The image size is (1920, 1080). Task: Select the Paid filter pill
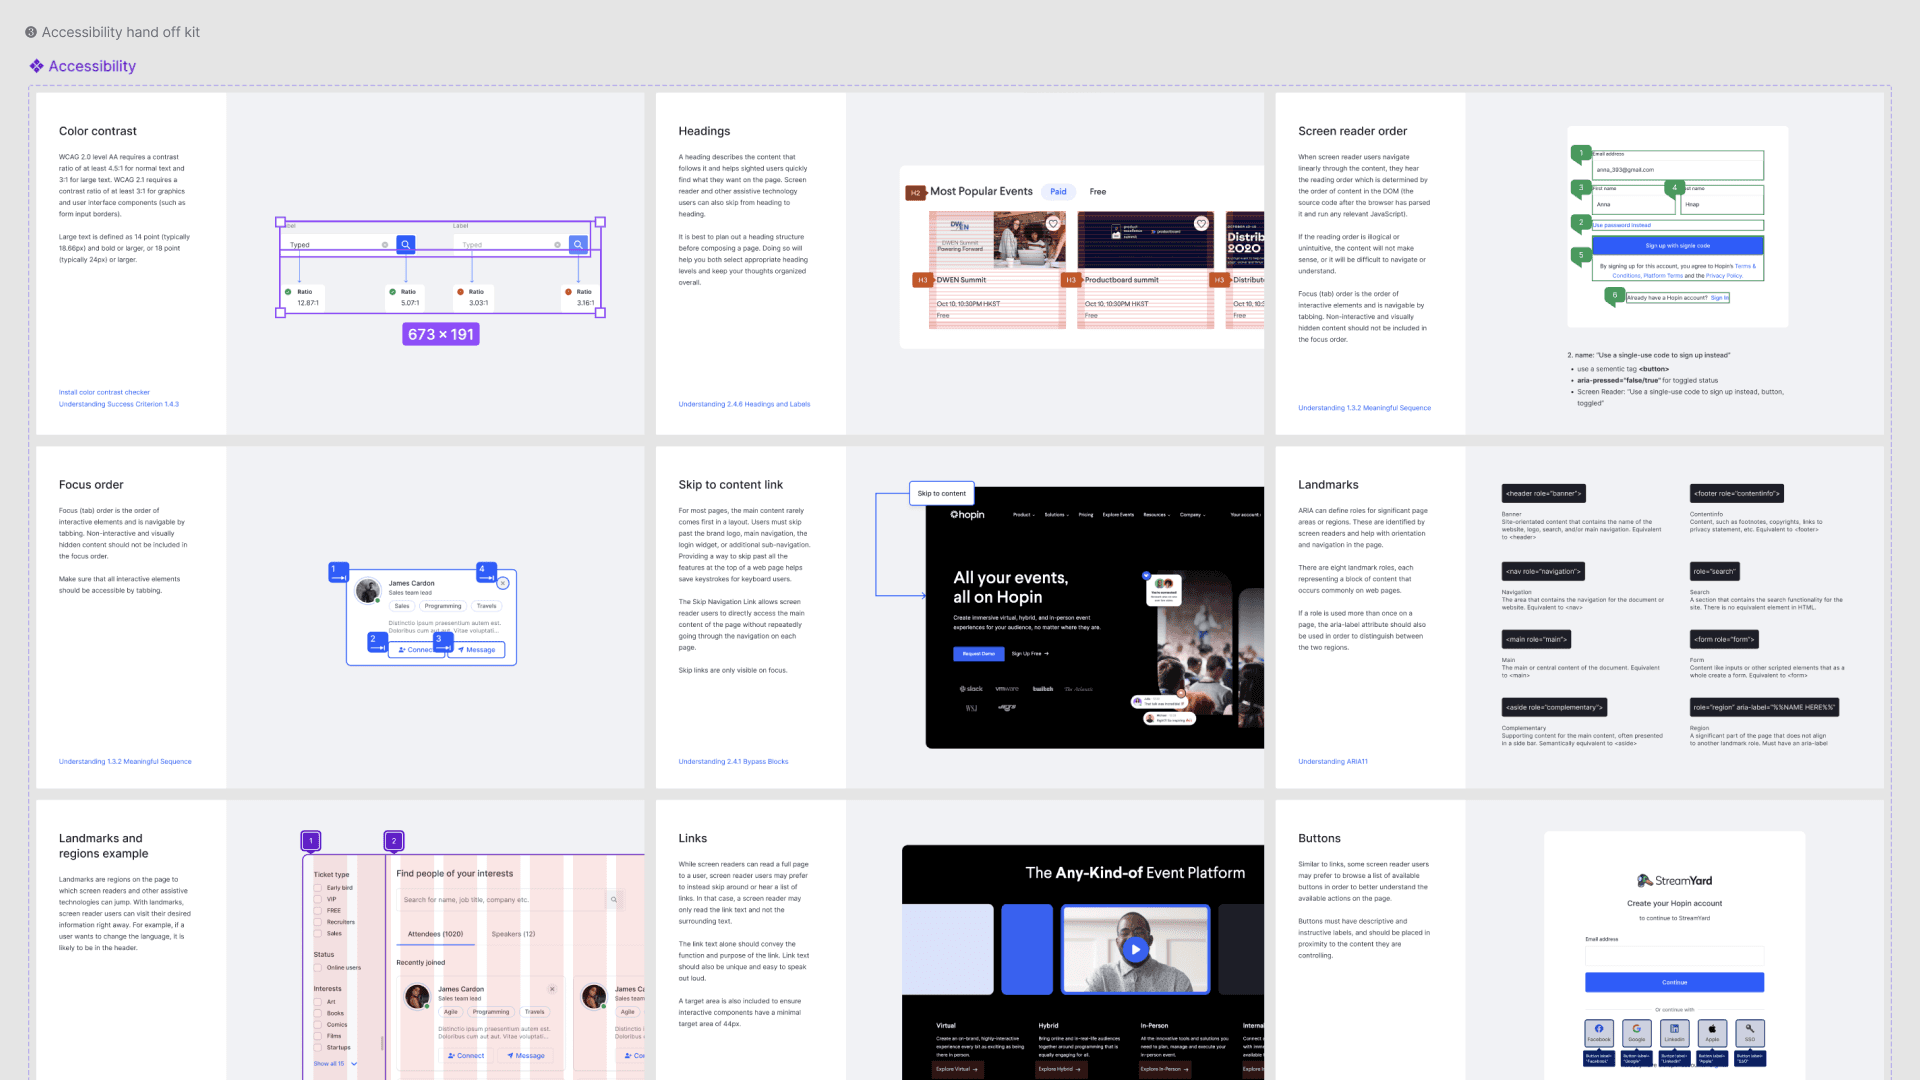(1058, 192)
